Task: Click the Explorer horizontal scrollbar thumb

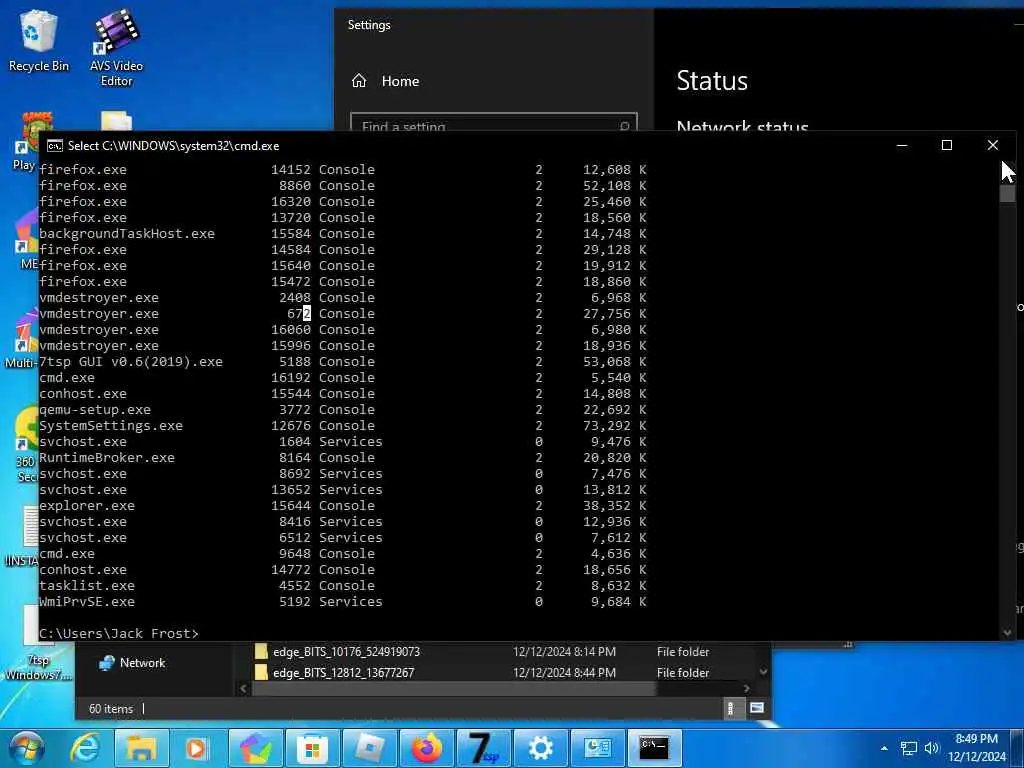Action: pos(453,688)
